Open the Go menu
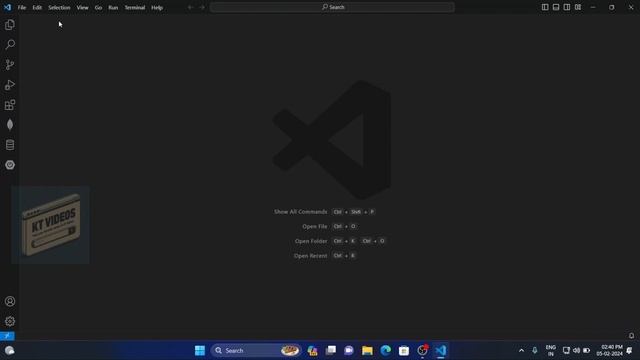This screenshot has height=360, width=640. pos(98,7)
